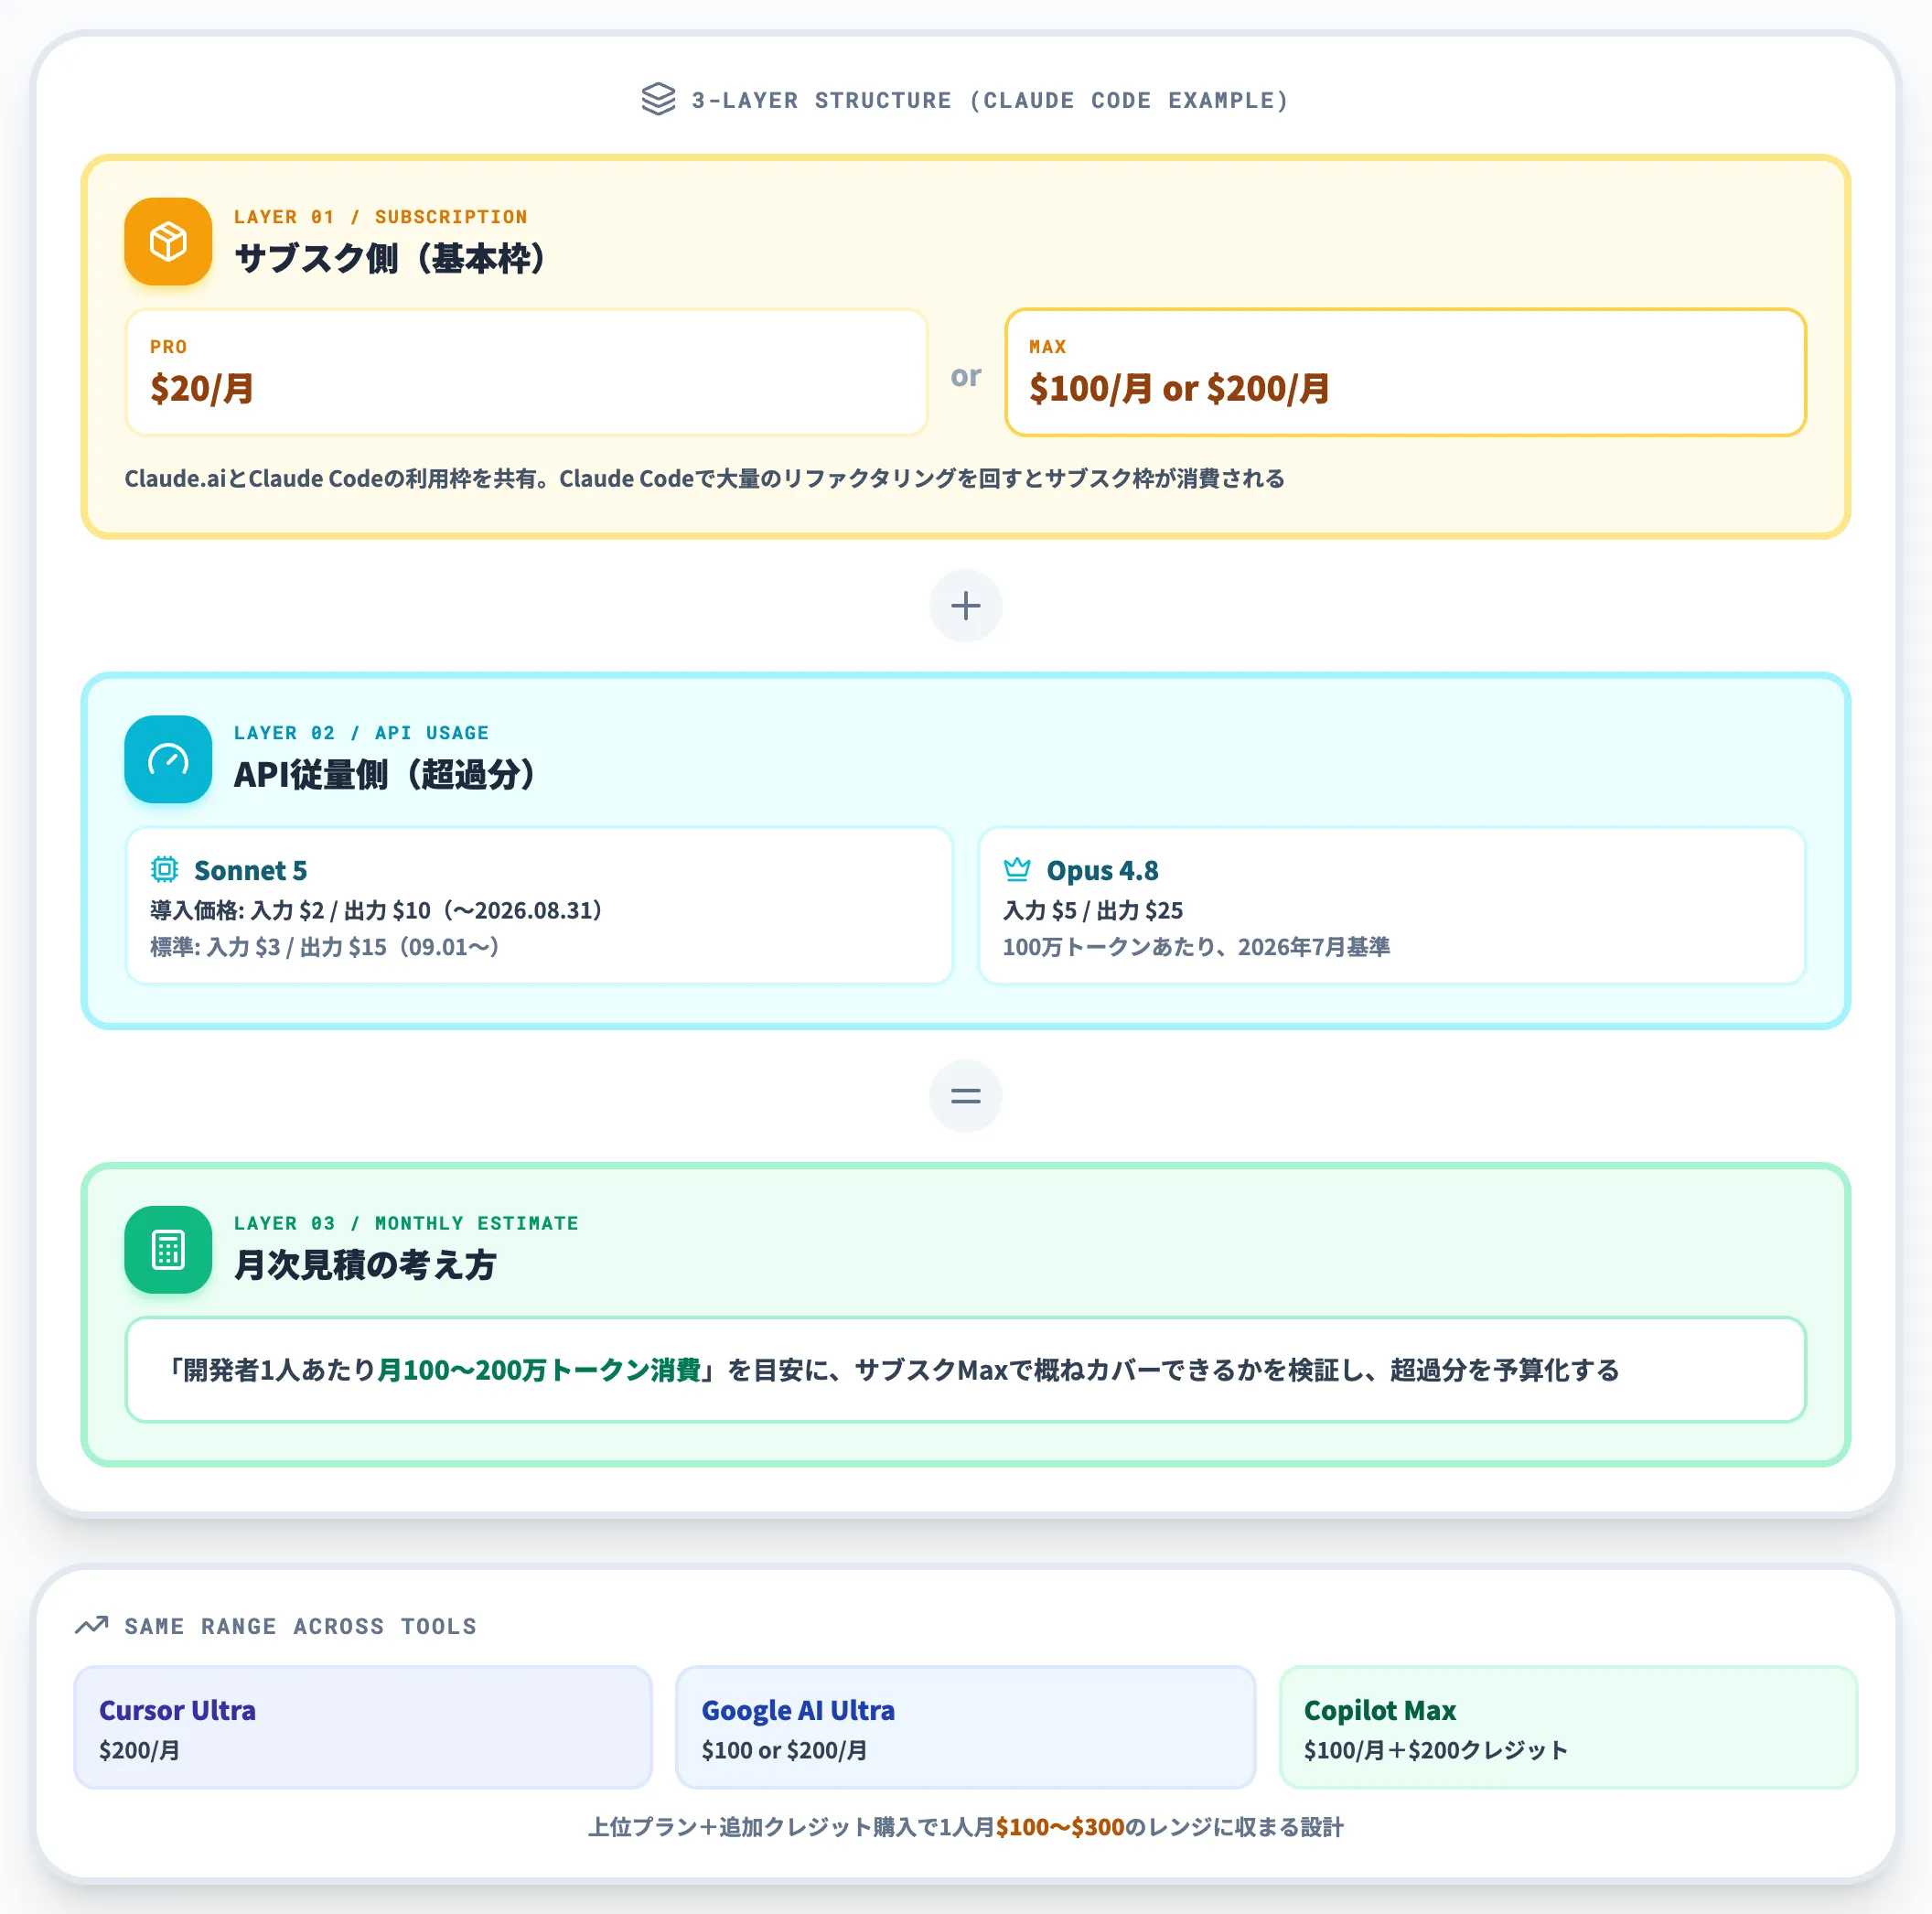1932x1914 pixels.
Task: Click the orange box icon for Layer 01
Action: point(168,241)
